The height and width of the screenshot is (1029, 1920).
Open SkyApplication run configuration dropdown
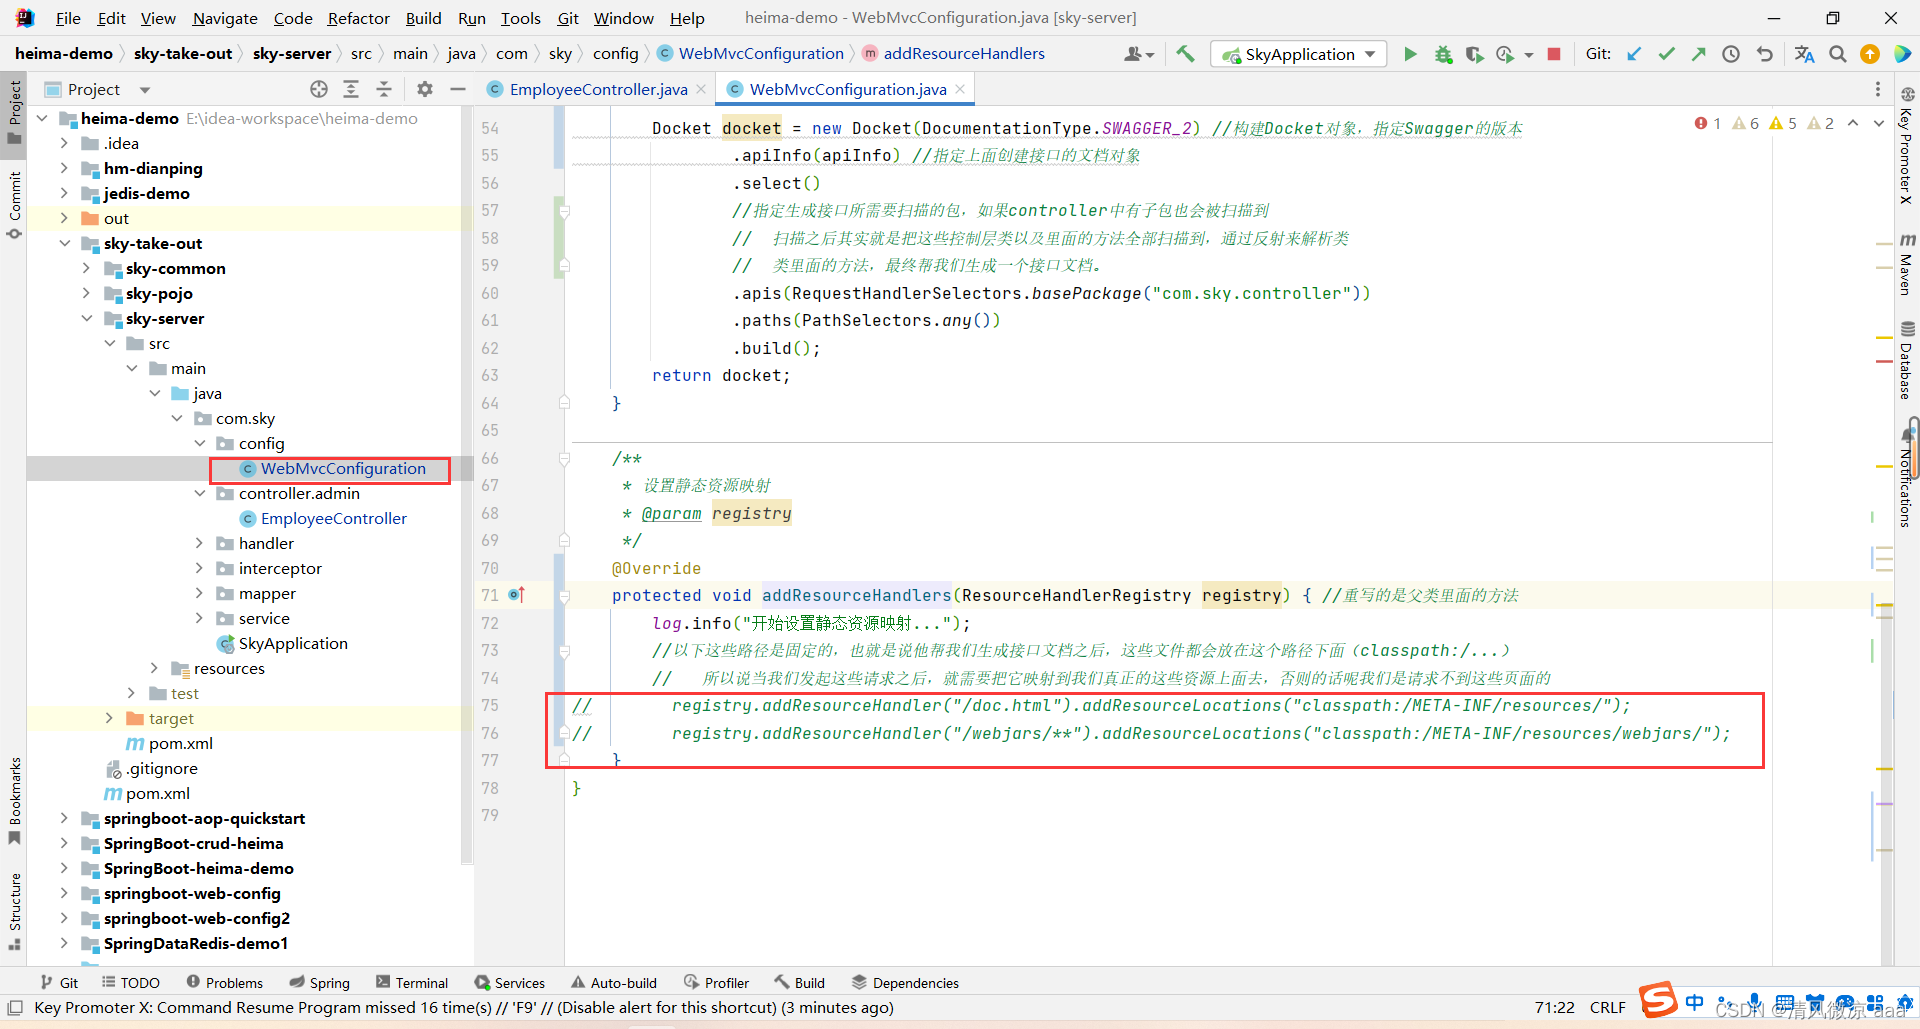(1298, 54)
